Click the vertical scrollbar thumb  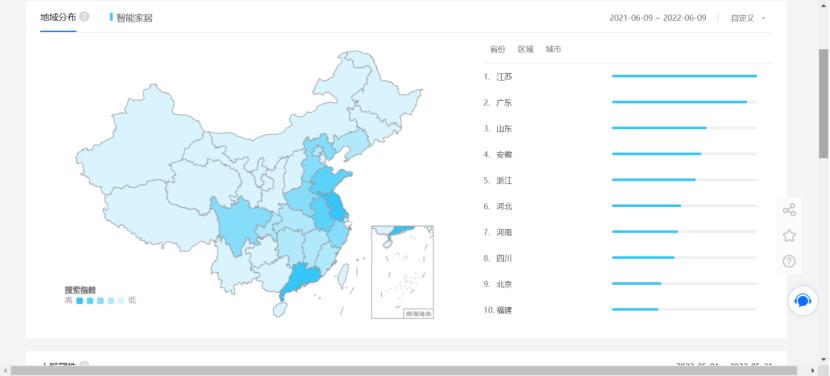click(x=823, y=103)
